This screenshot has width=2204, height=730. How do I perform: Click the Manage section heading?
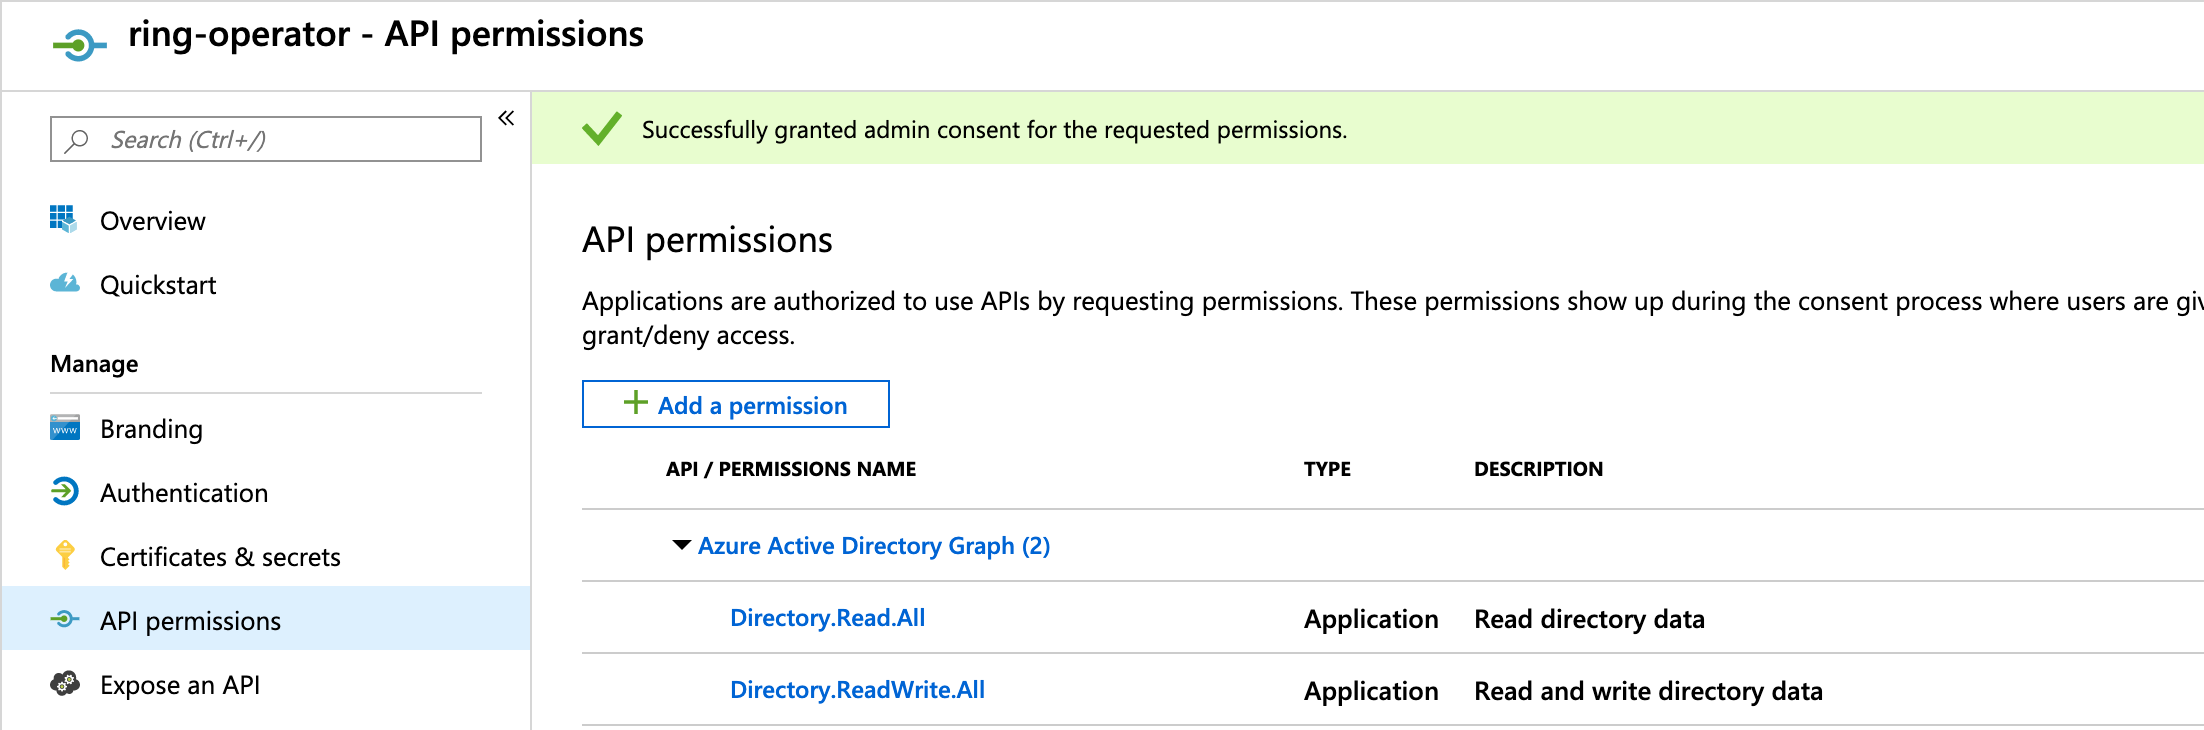pyautogui.click(x=94, y=364)
